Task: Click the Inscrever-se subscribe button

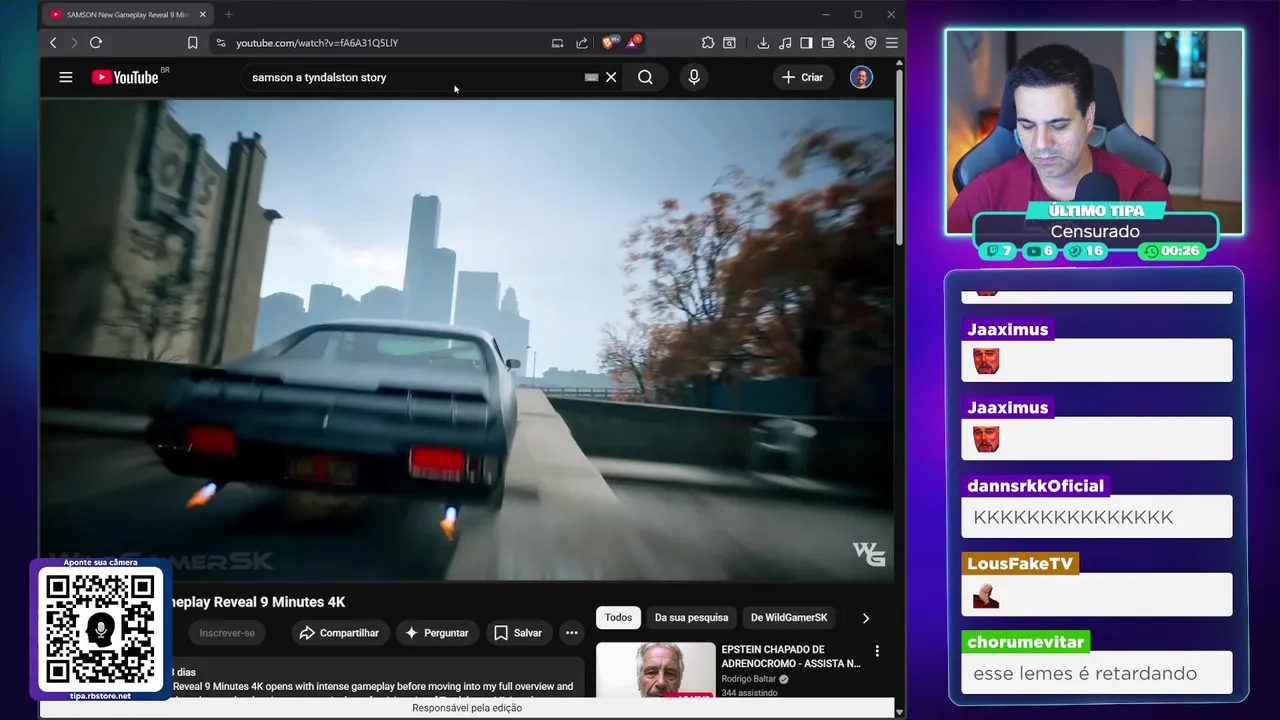Action: click(x=227, y=633)
